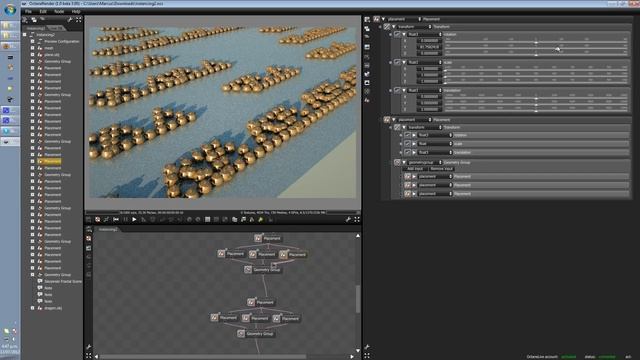The height and width of the screenshot is (360, 640).
Task: Click the lower Geometry Group node in graph
Action: [256, 334]
